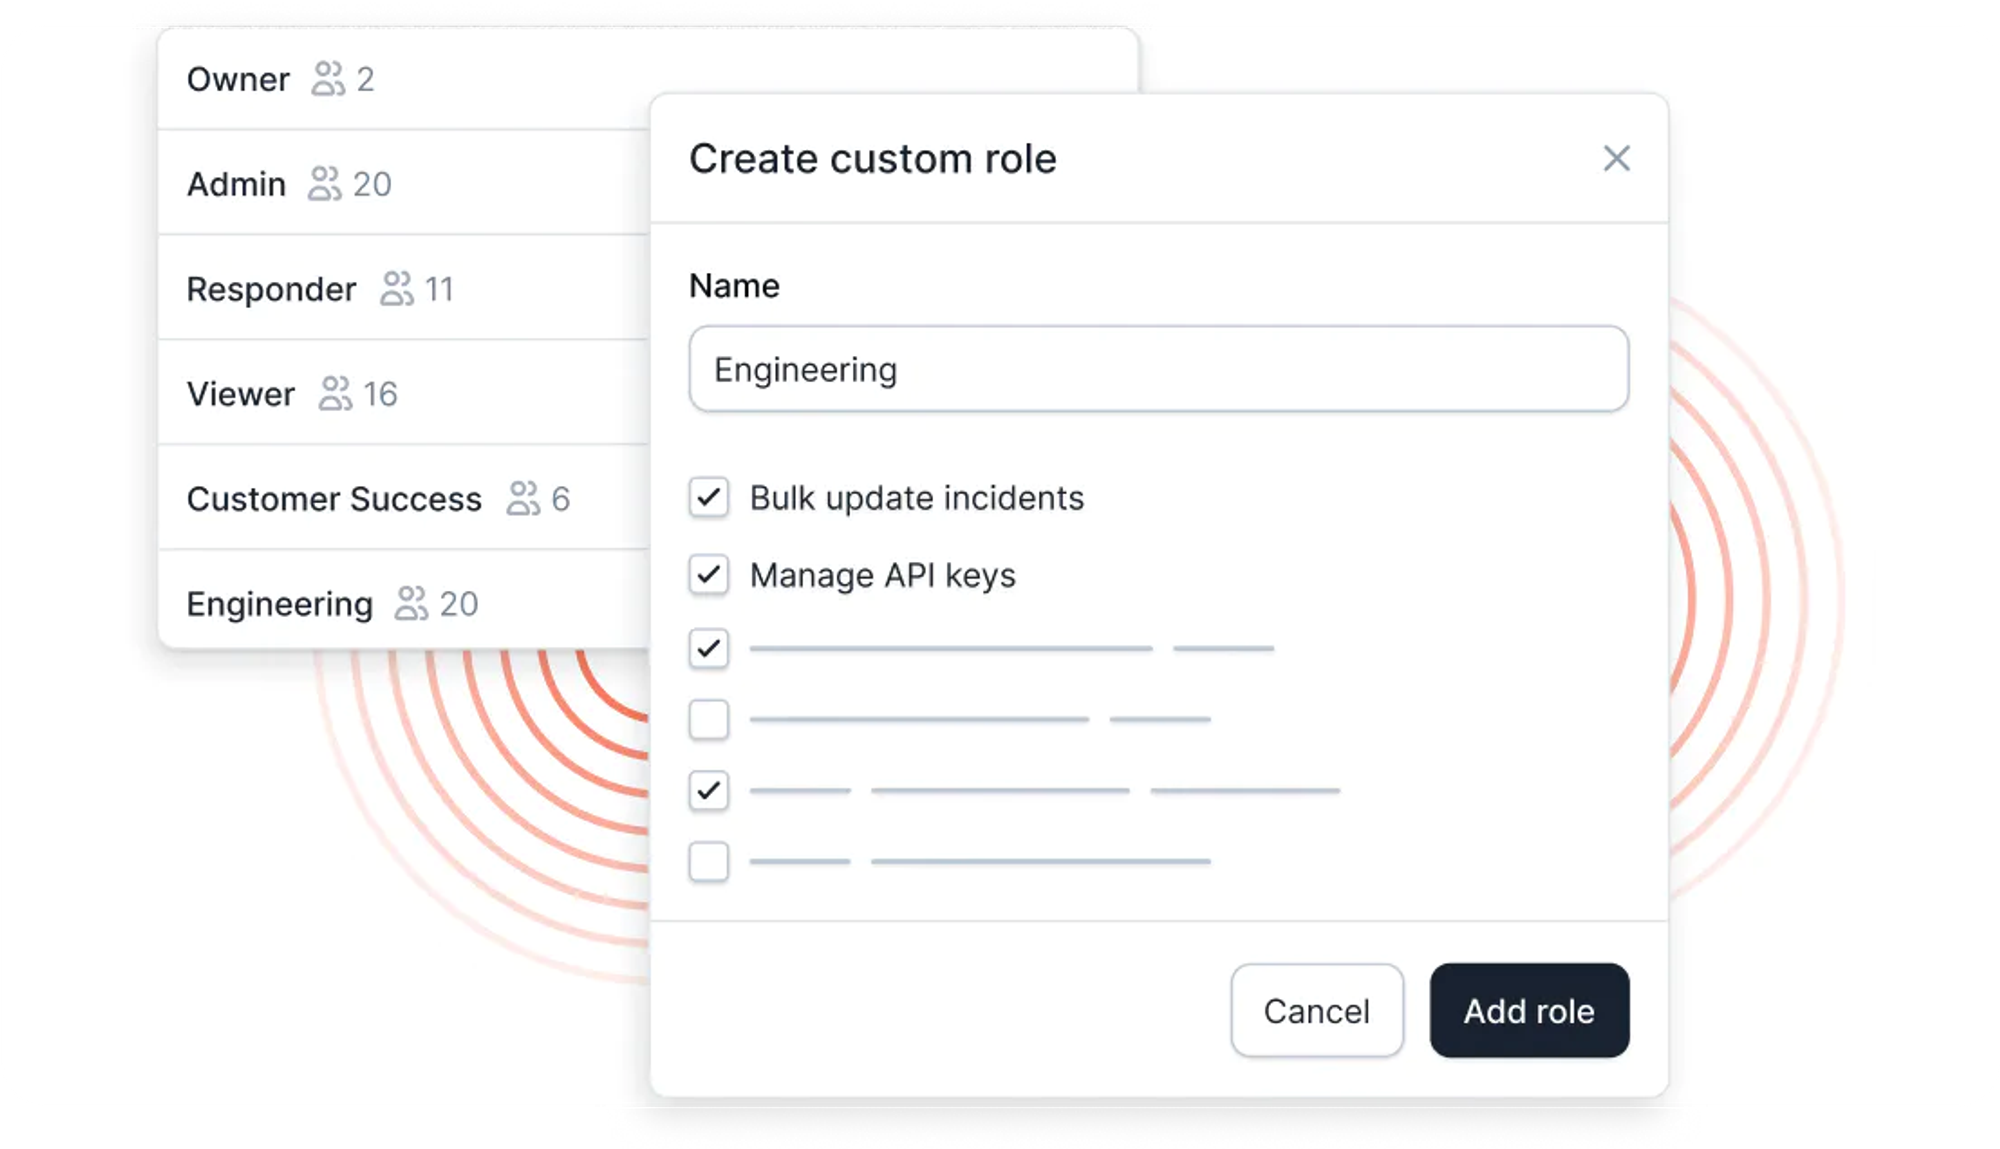Toggle the third checked permission checkbox
Screen dimensions: 2000x1149
[708, 649]
